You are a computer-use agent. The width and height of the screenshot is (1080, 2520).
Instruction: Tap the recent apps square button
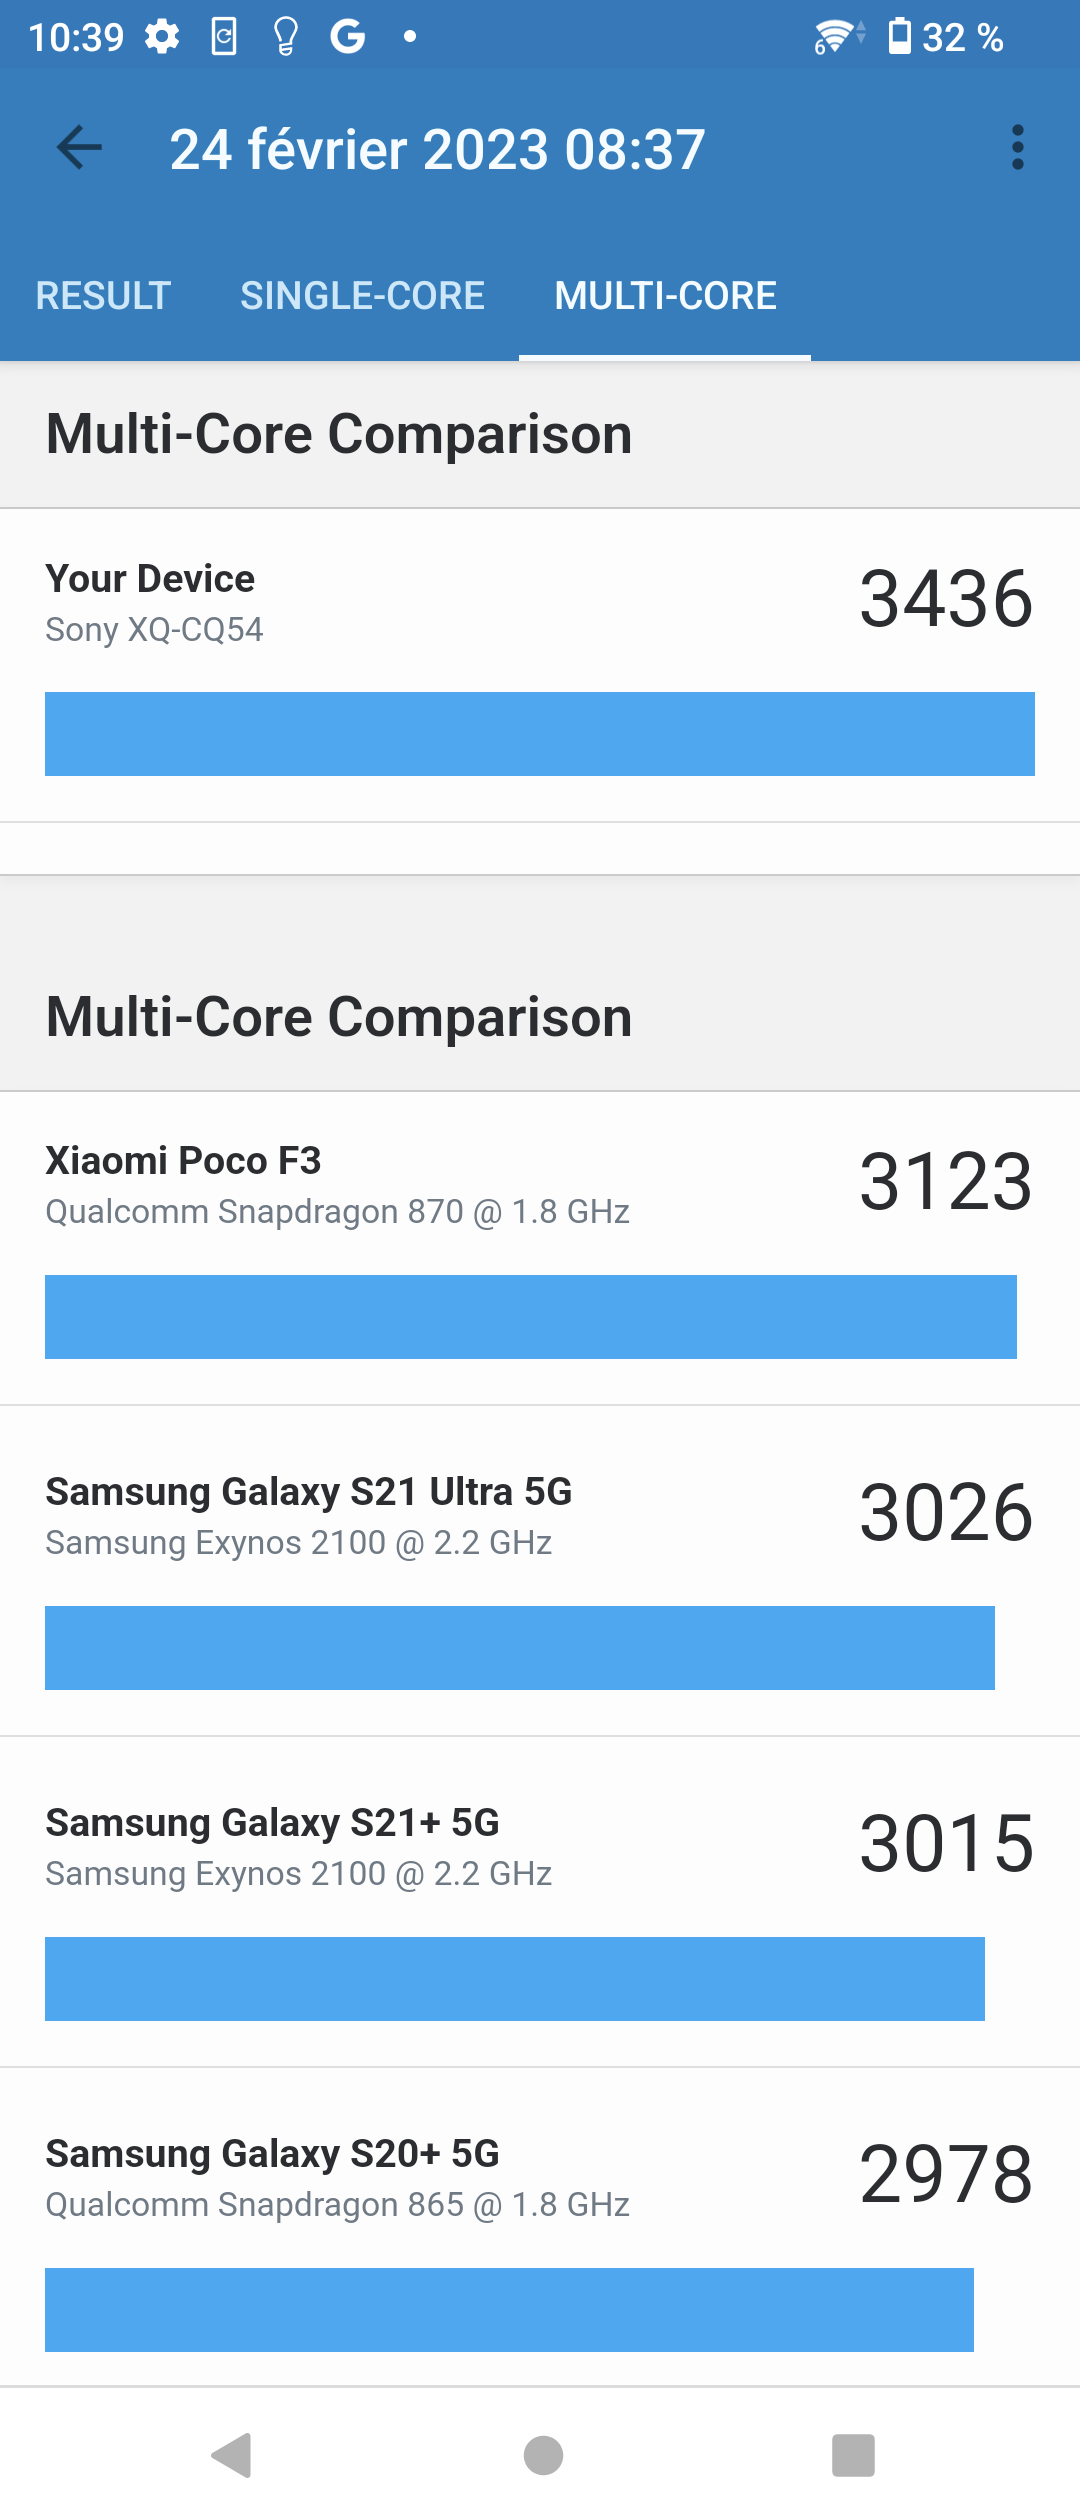853,2455
